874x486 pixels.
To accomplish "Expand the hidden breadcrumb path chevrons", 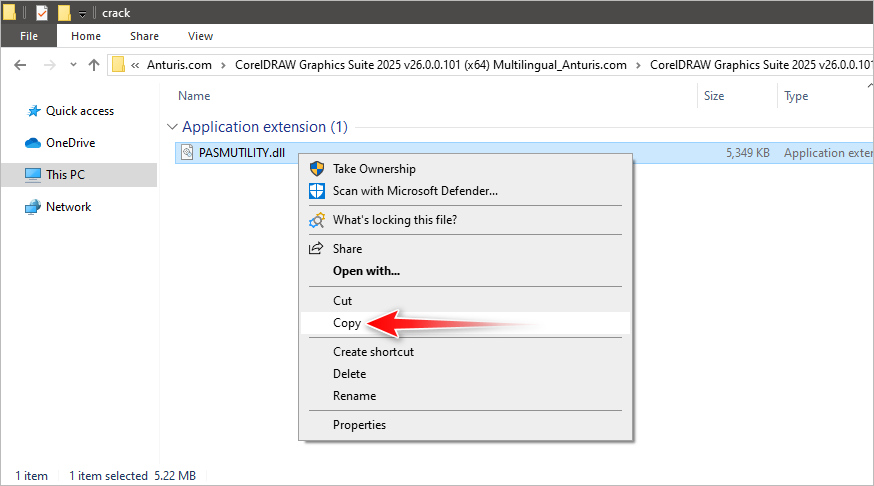I will 135,65.
